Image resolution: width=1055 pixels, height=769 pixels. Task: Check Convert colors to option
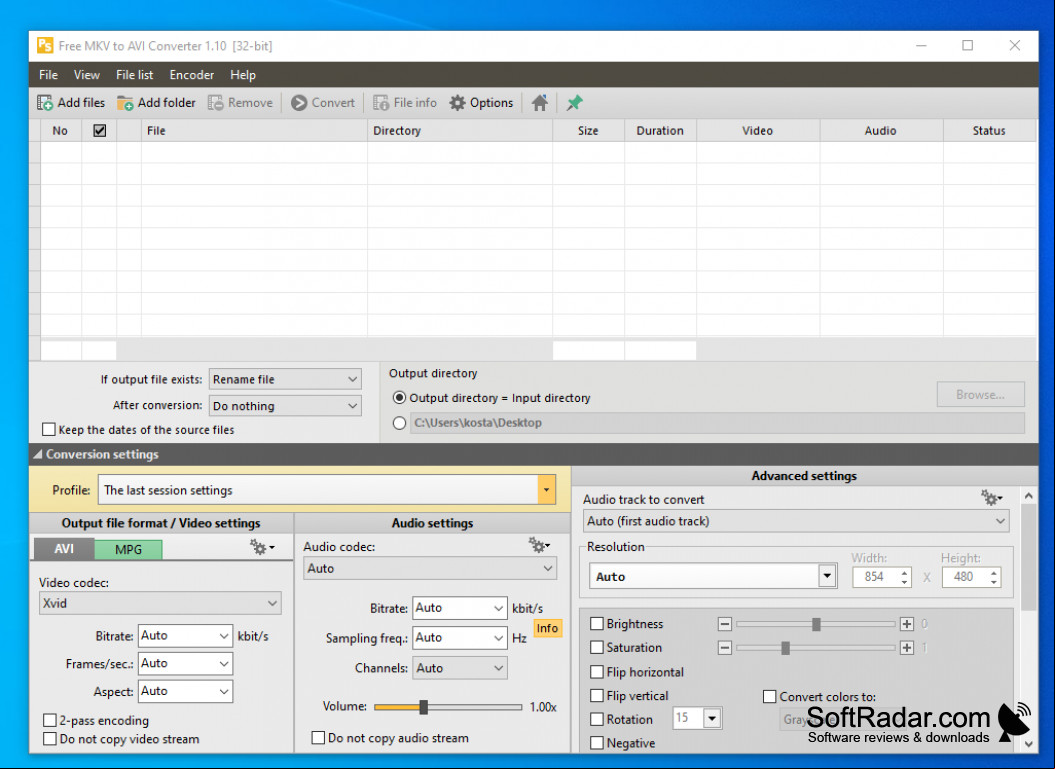(x=770, y=696)
